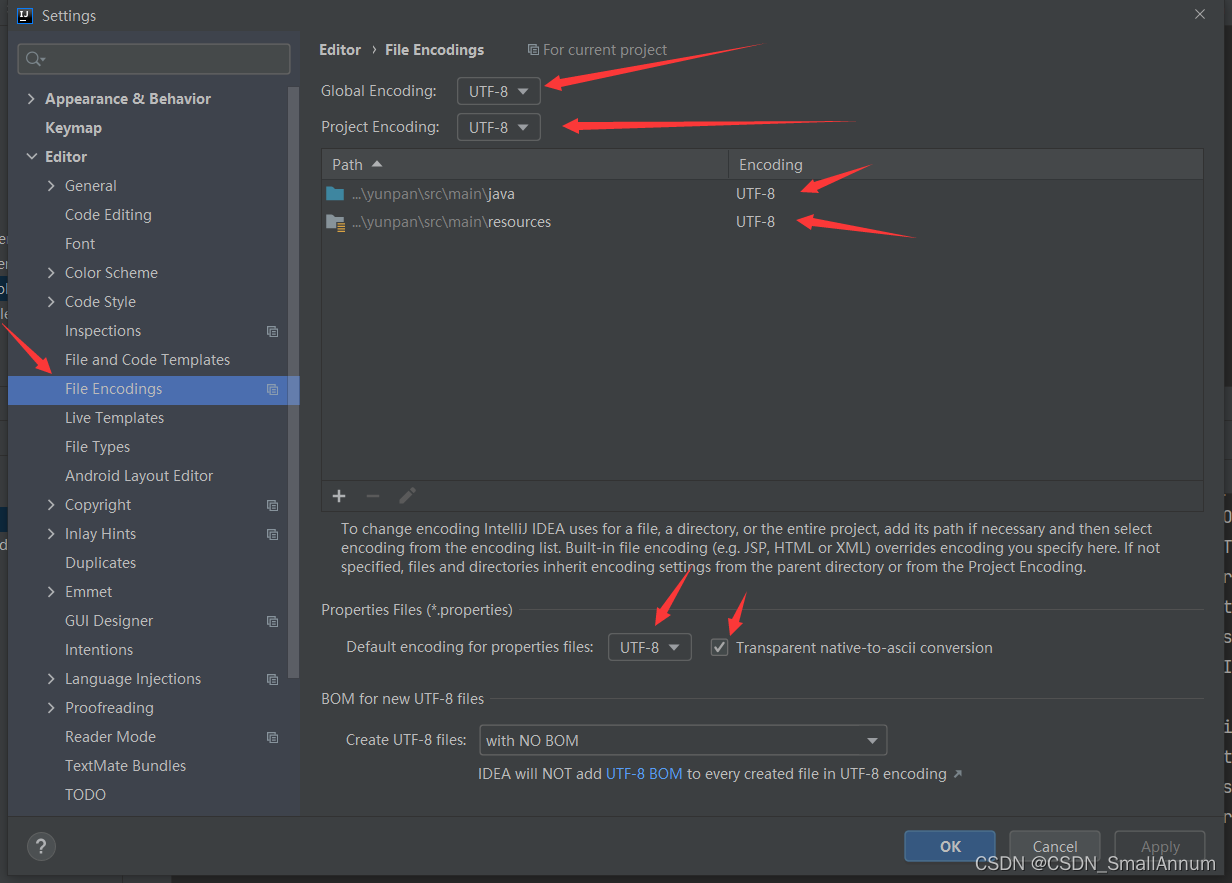The height and width of the screenshot is (883, 1232).
Task: Open File and Code Templates page
Action: click(147, 359)
